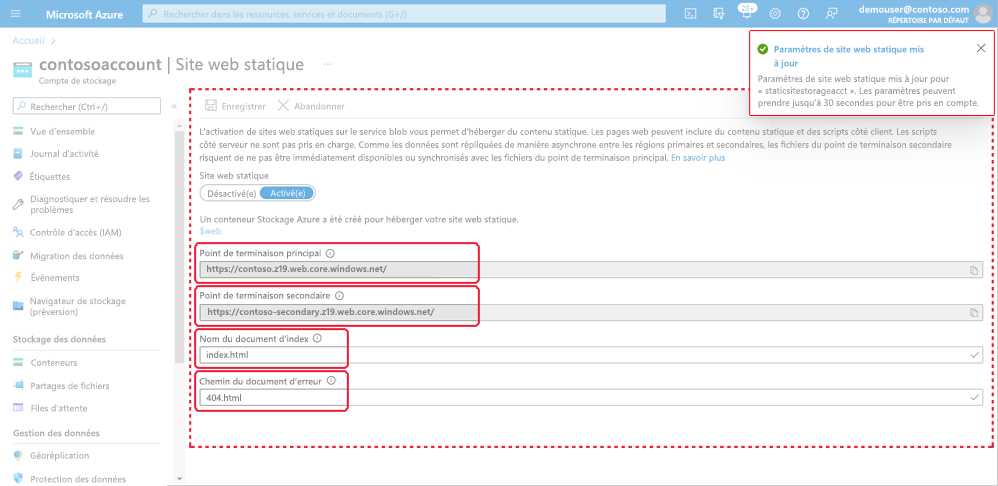Click the Vue d'ensemble icon in sidebar
The height and width of the screenshot is (486, 998).
(x=18, y=132)
